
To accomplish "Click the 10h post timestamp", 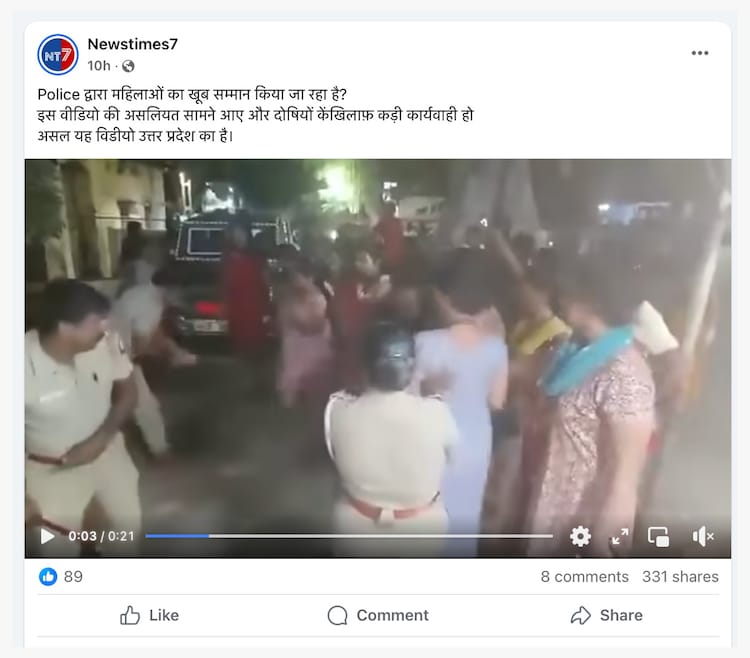I will pyautogui.click(x=99, y=66).
